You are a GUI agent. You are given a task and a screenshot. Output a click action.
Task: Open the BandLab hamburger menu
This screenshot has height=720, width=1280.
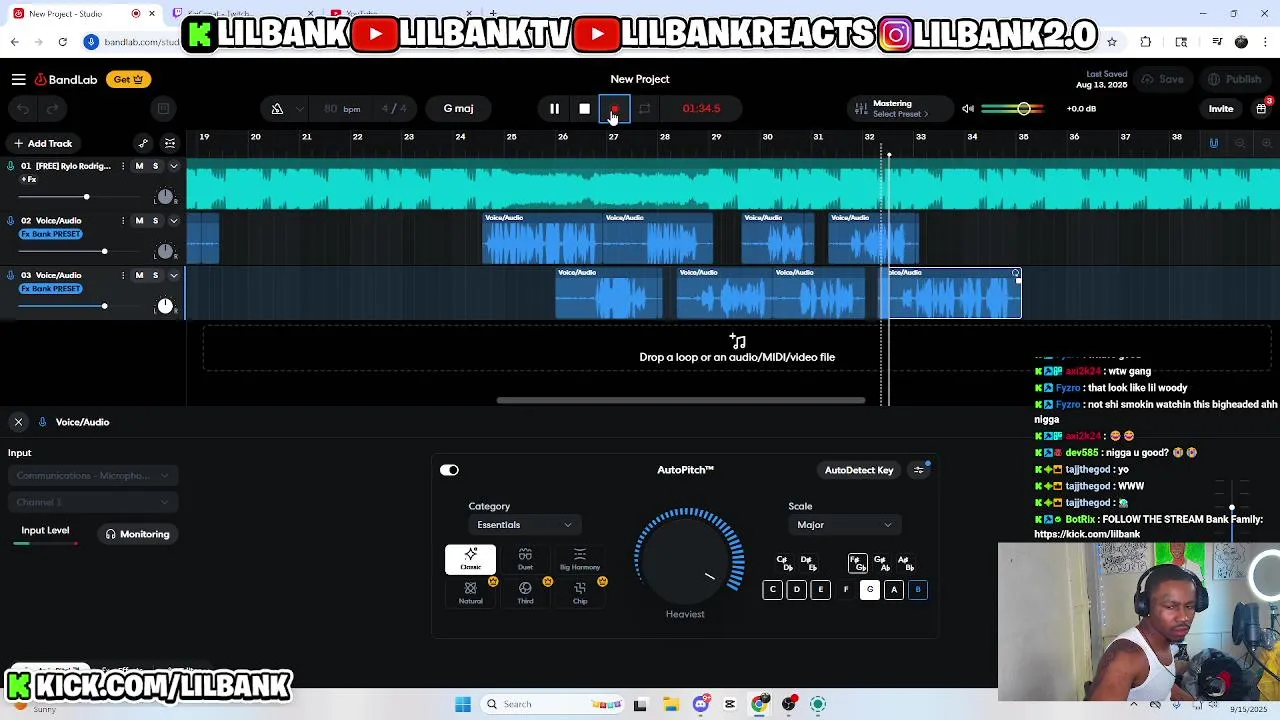18,79
